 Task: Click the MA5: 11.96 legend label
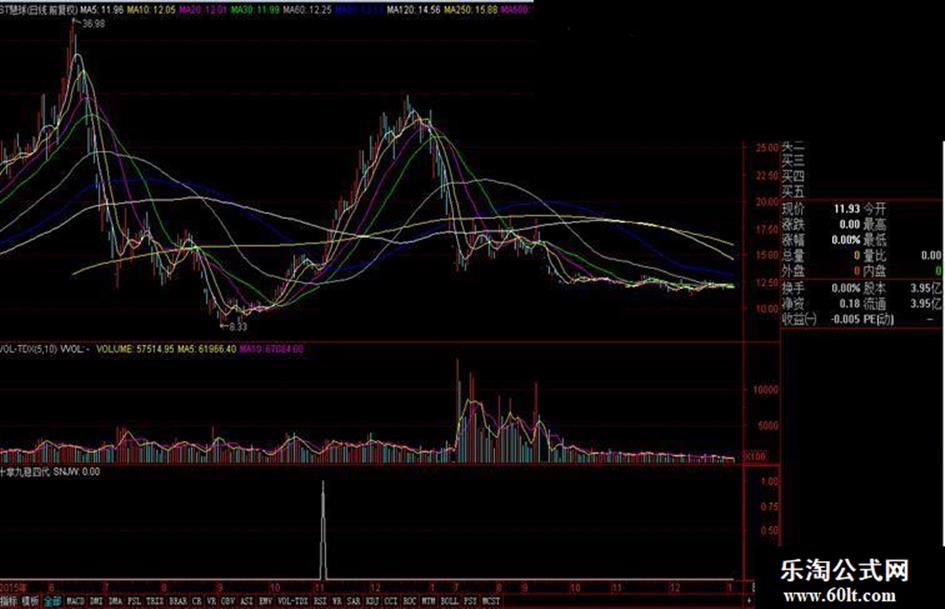click(102, 10)
